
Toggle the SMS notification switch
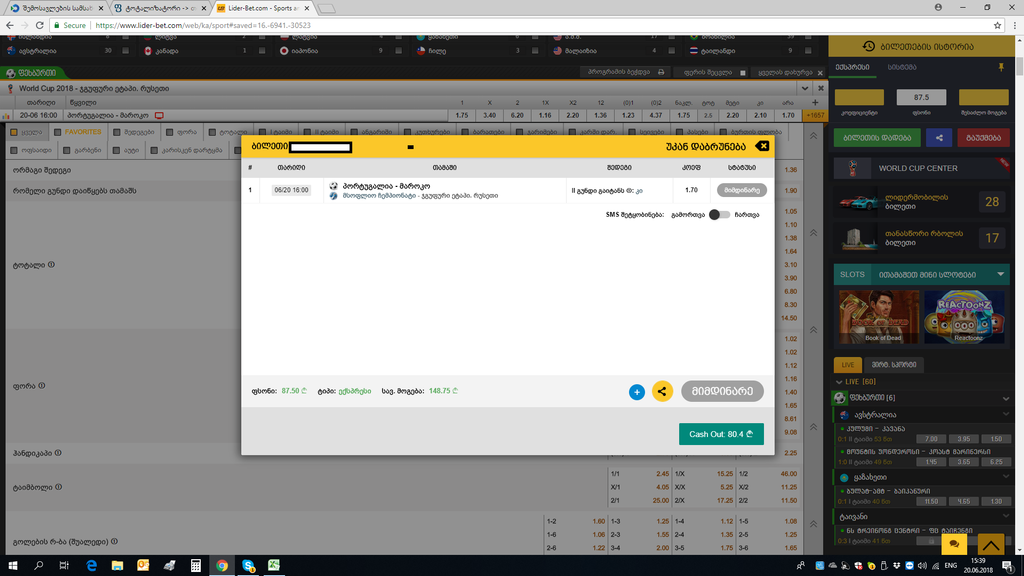(719, 214)
